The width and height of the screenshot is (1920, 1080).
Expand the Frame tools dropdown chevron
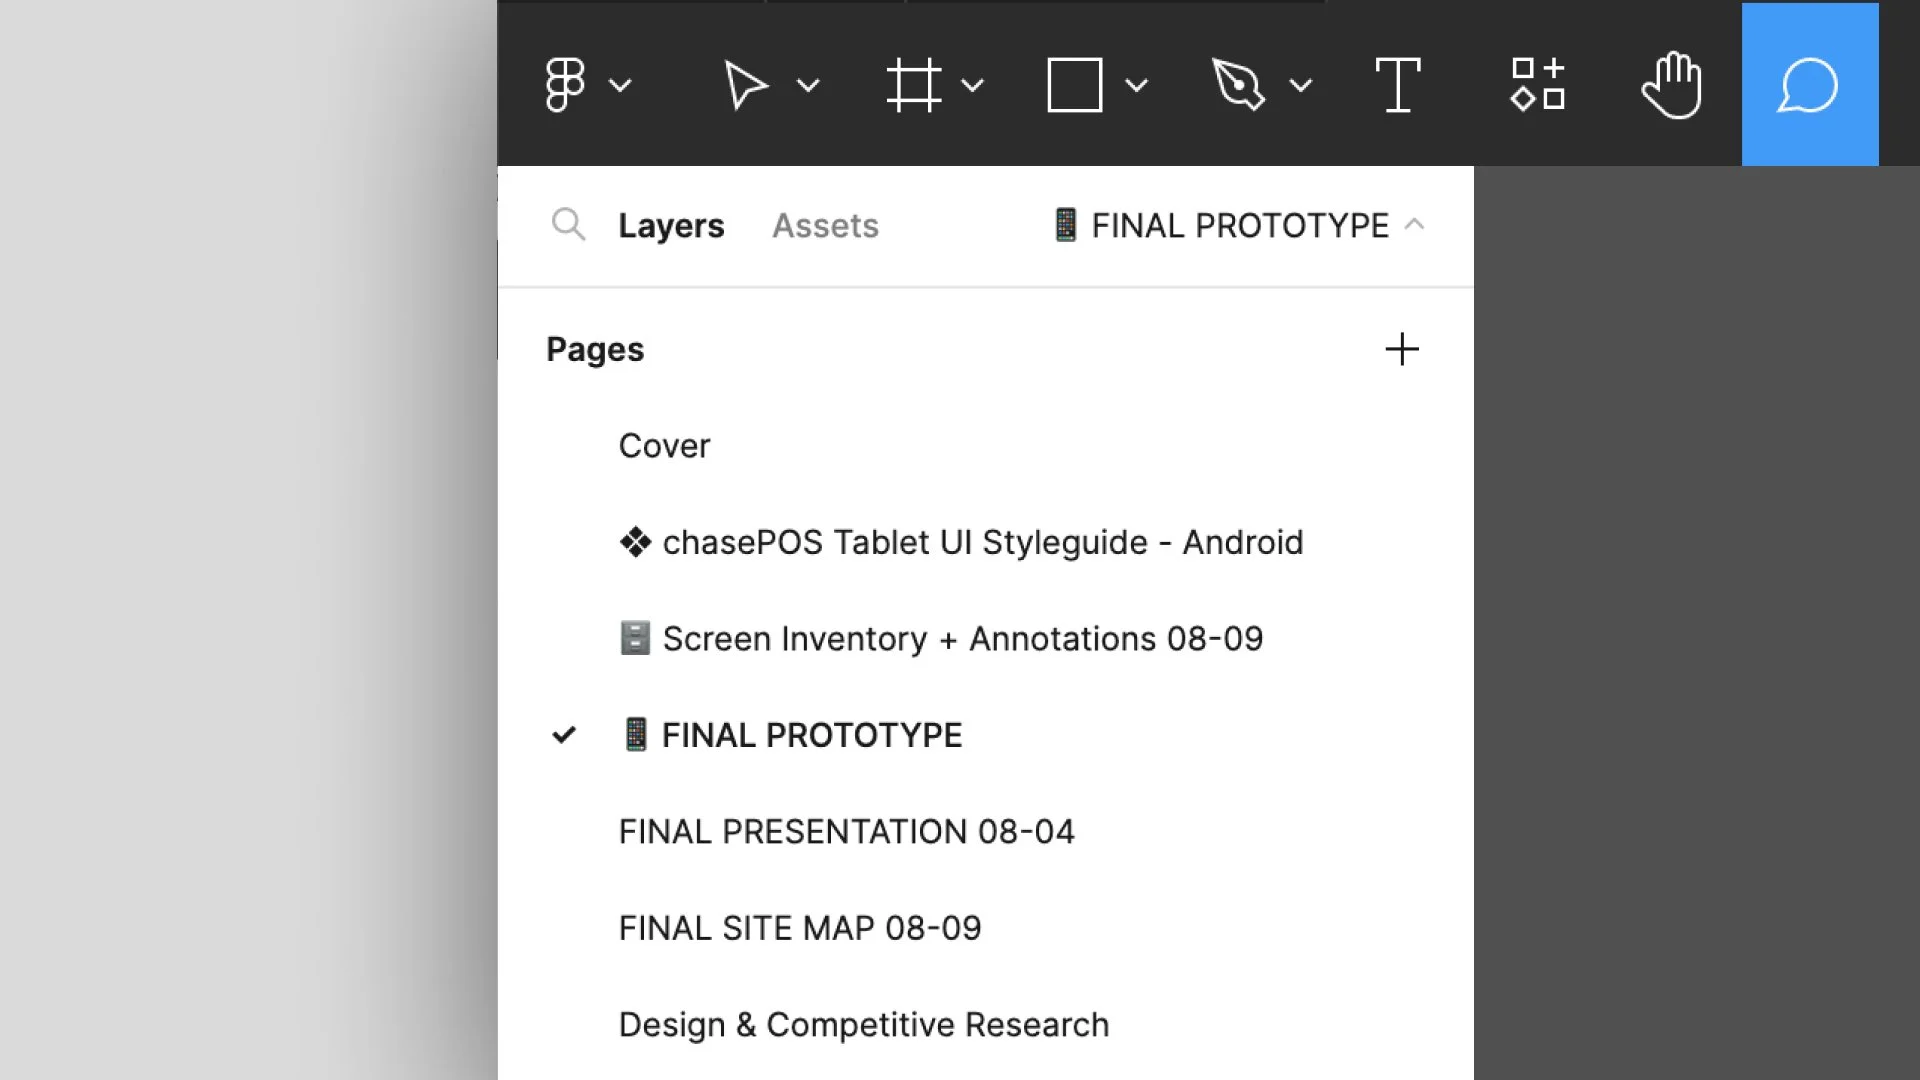point(972,85)
